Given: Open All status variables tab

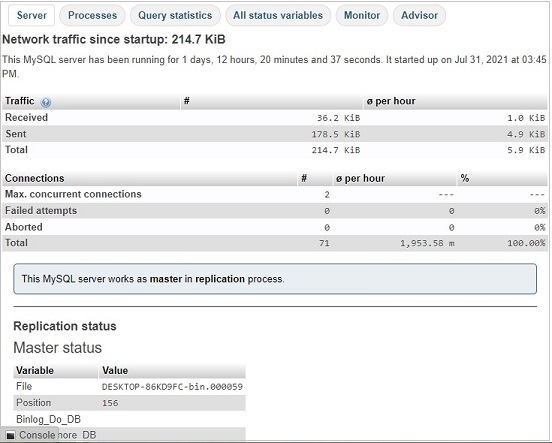Looking at the screenshot, I should coord(278,15).
